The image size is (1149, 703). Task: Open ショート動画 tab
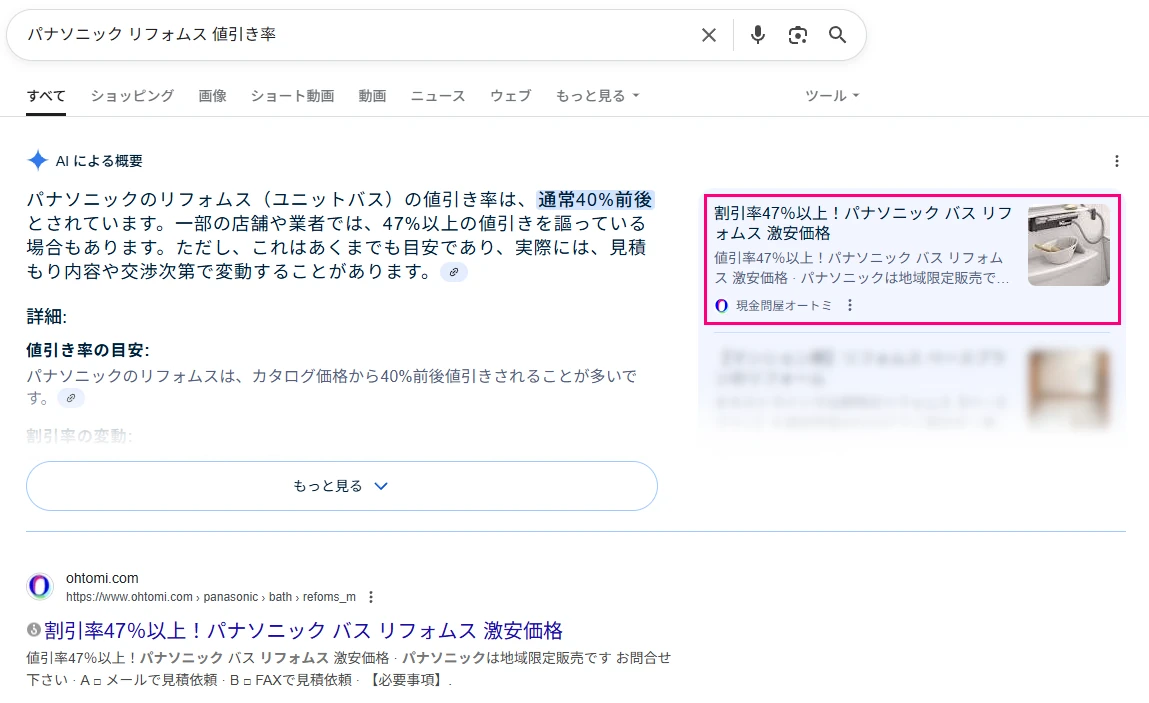pos(292,96)
